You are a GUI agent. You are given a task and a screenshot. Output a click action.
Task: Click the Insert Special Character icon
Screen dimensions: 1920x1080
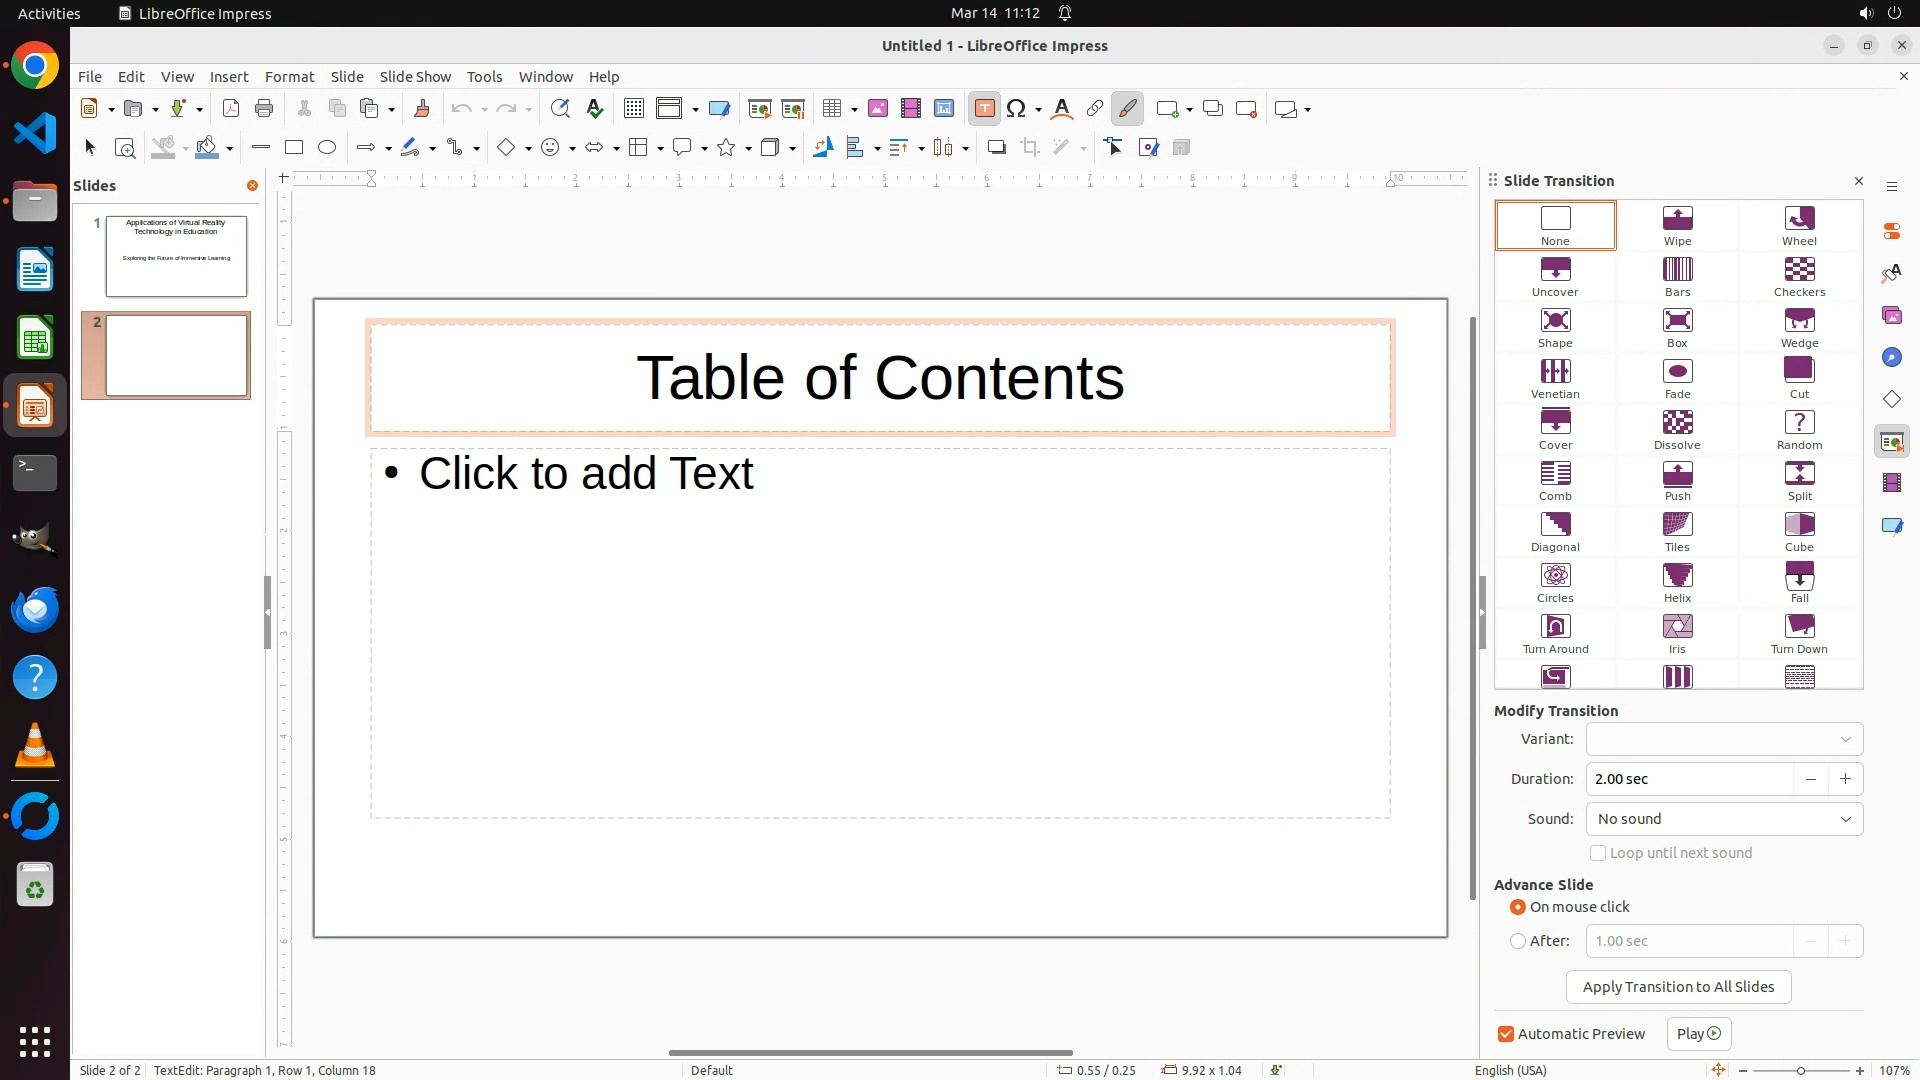(1017, 109)
